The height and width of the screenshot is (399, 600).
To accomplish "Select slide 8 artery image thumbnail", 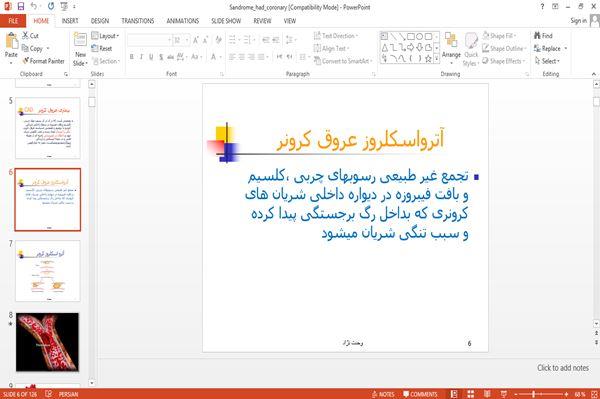I will pyautogui.click(x=48, y=342).
